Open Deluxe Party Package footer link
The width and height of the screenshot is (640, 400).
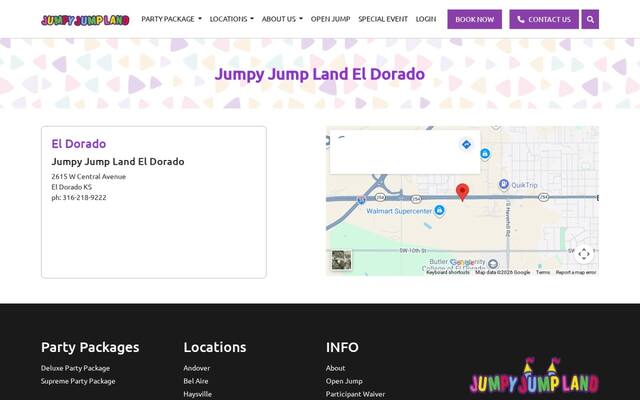(75, 368)
